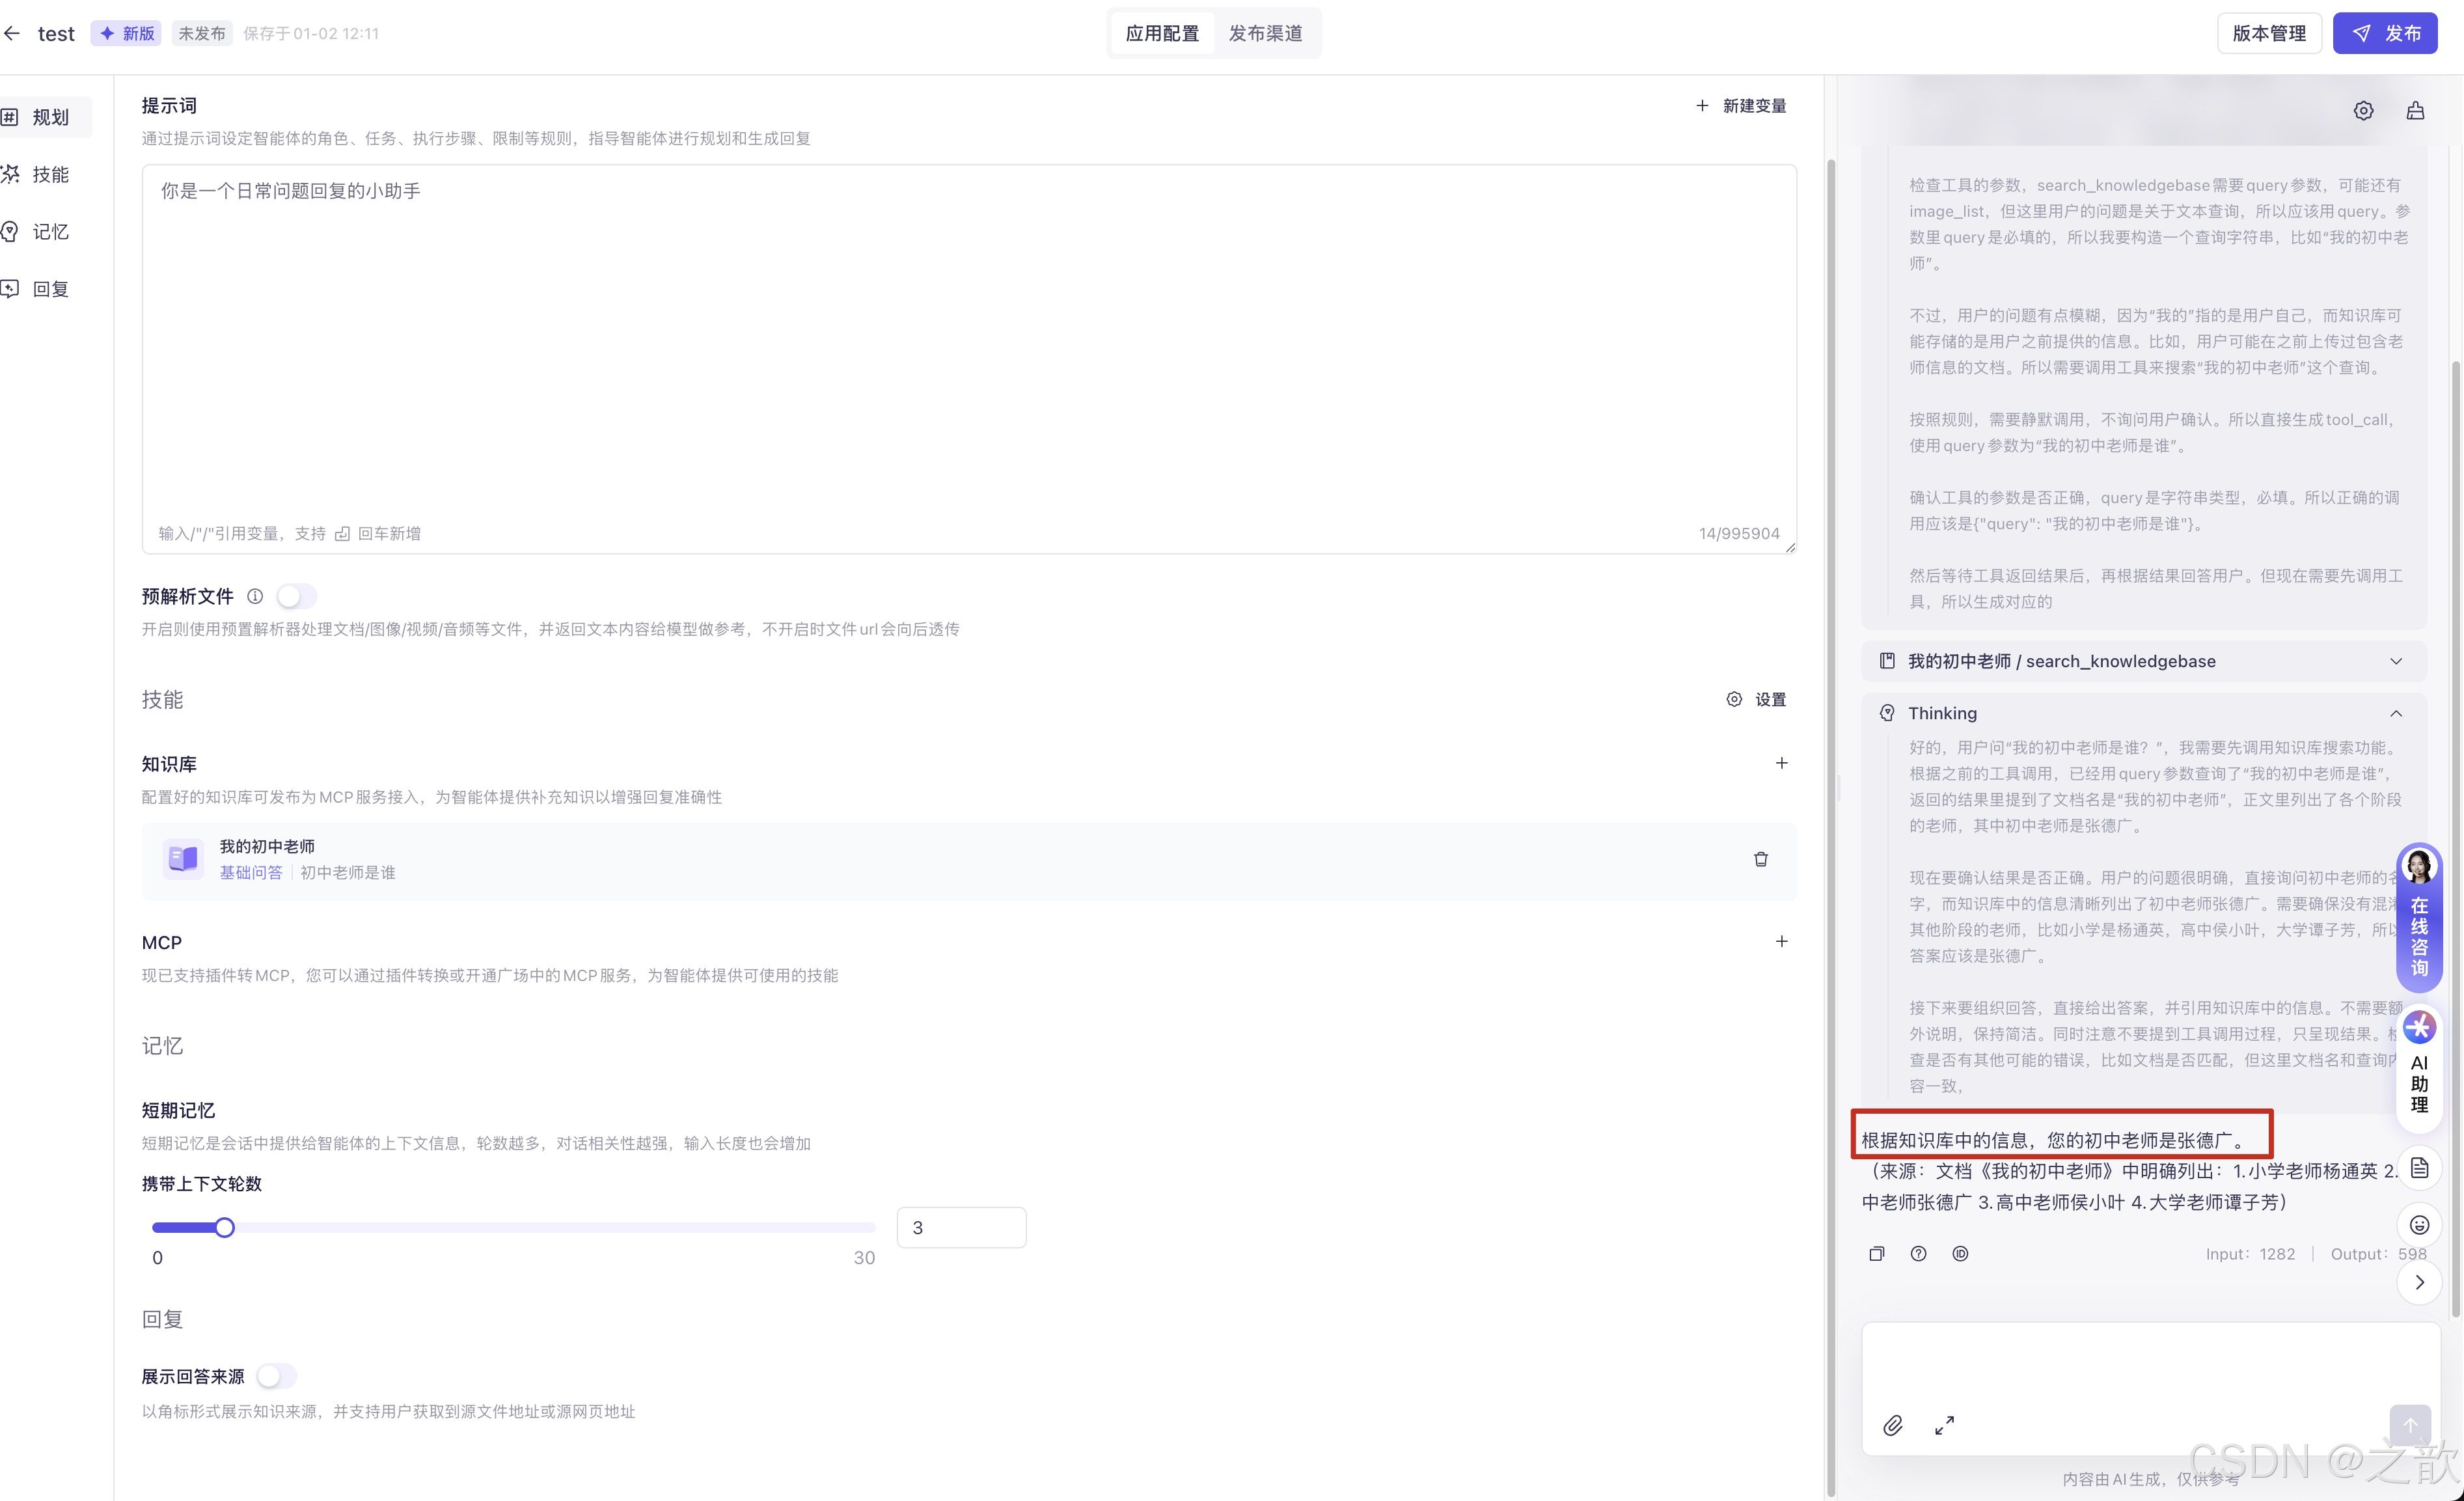Click the back arrow next to test
The height and width of the screenshot is (1501, 2464).
point(12,33)
